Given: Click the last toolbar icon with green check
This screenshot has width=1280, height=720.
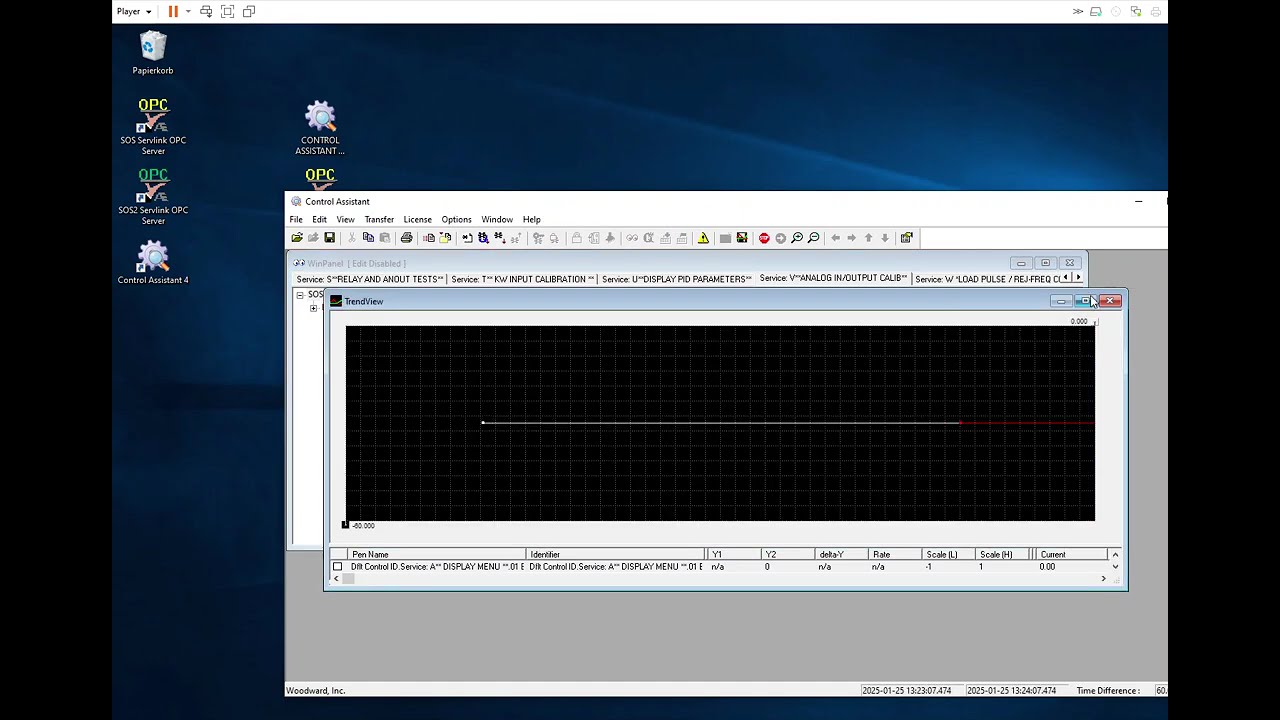Looking at the screenshot, I should pyautogui.click(x=906, y=238).
